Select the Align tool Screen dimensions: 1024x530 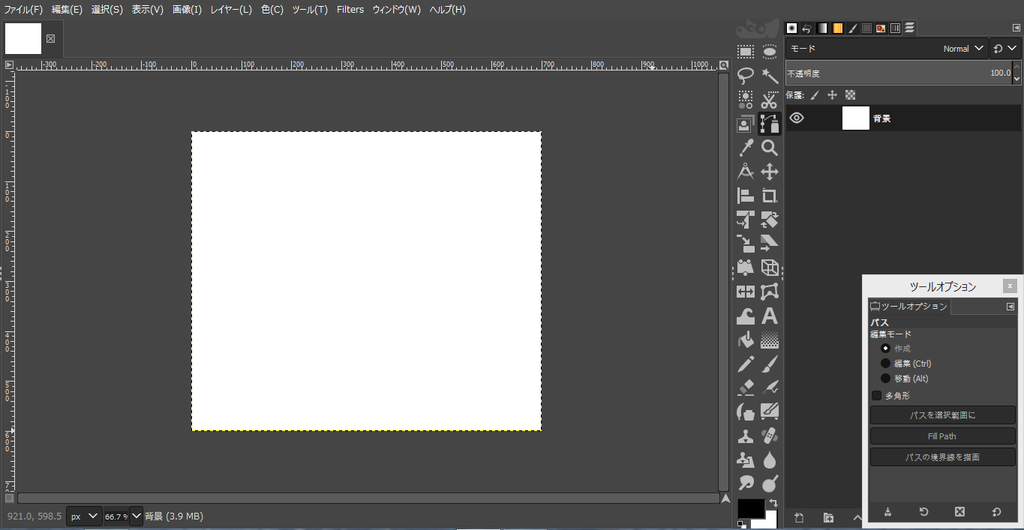(745, 196)
